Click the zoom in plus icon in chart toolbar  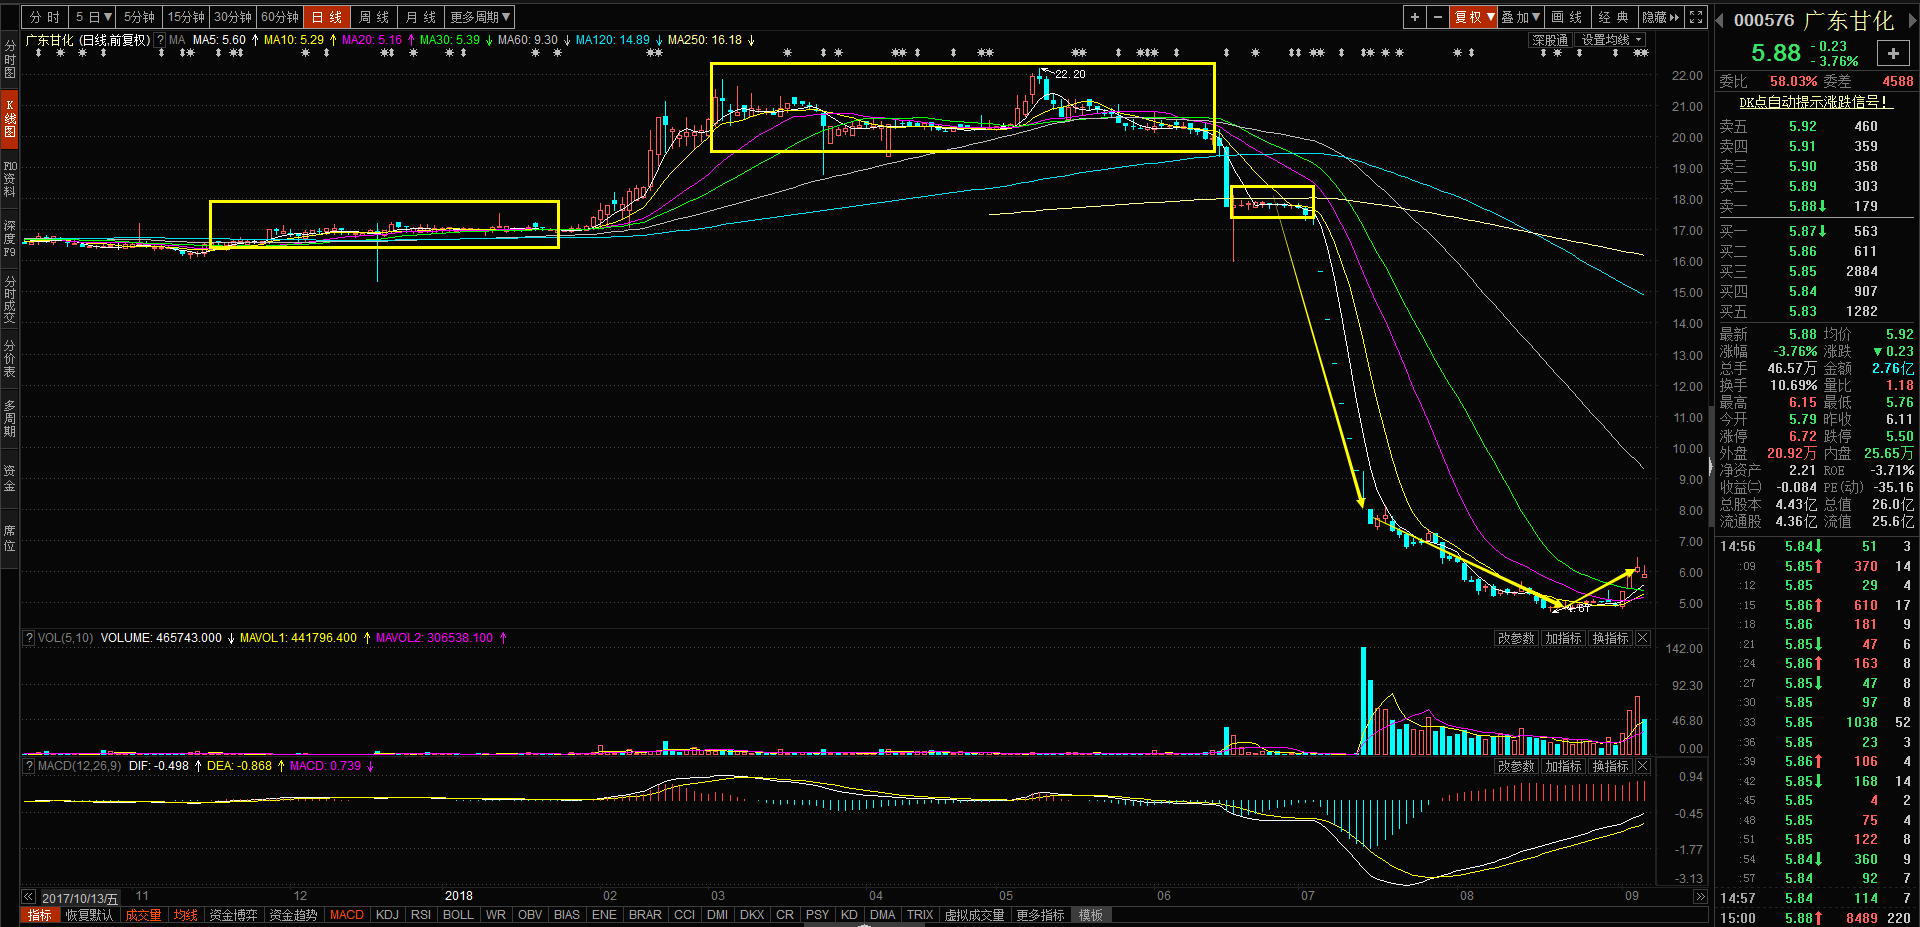click(x=1414, y=17)
